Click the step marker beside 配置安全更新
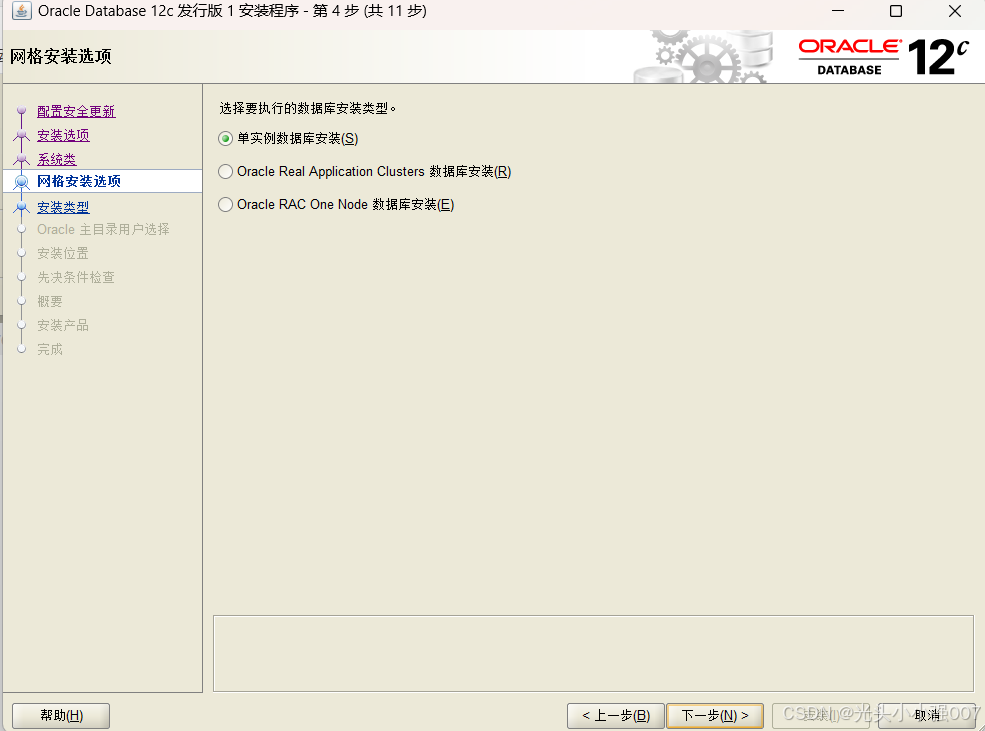Viewport: 985px width, 731px height. click(x=22, y=110)
